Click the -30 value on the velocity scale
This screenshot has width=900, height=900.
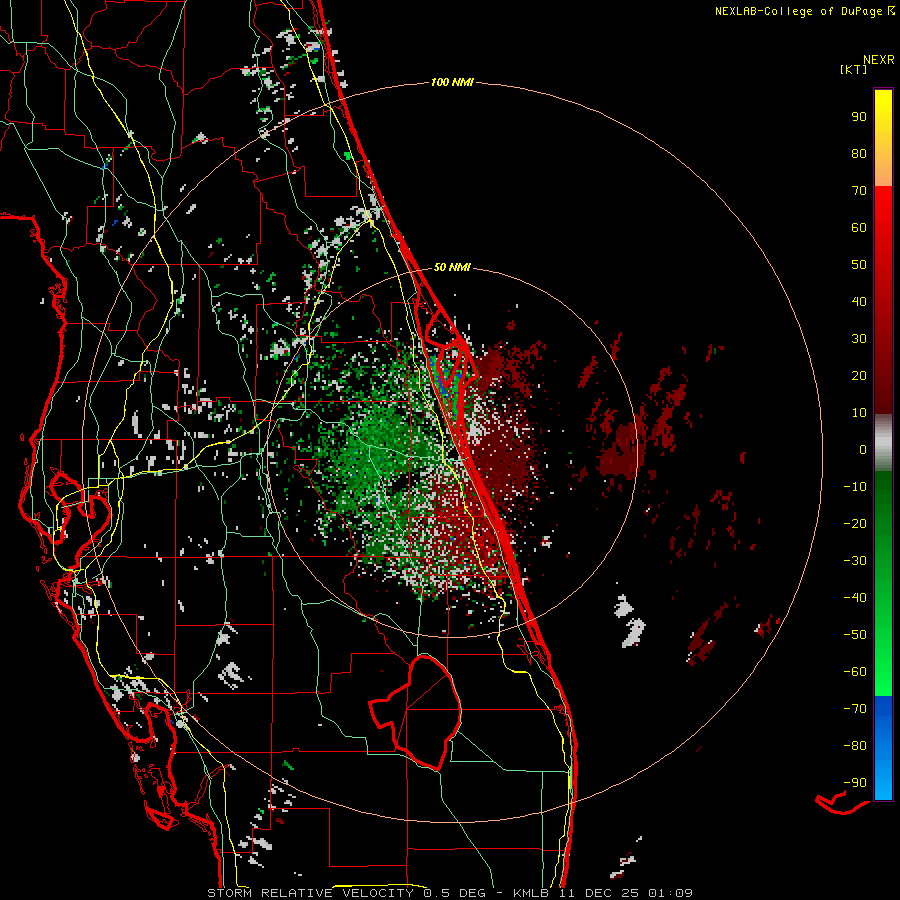(x=855, y=561)
